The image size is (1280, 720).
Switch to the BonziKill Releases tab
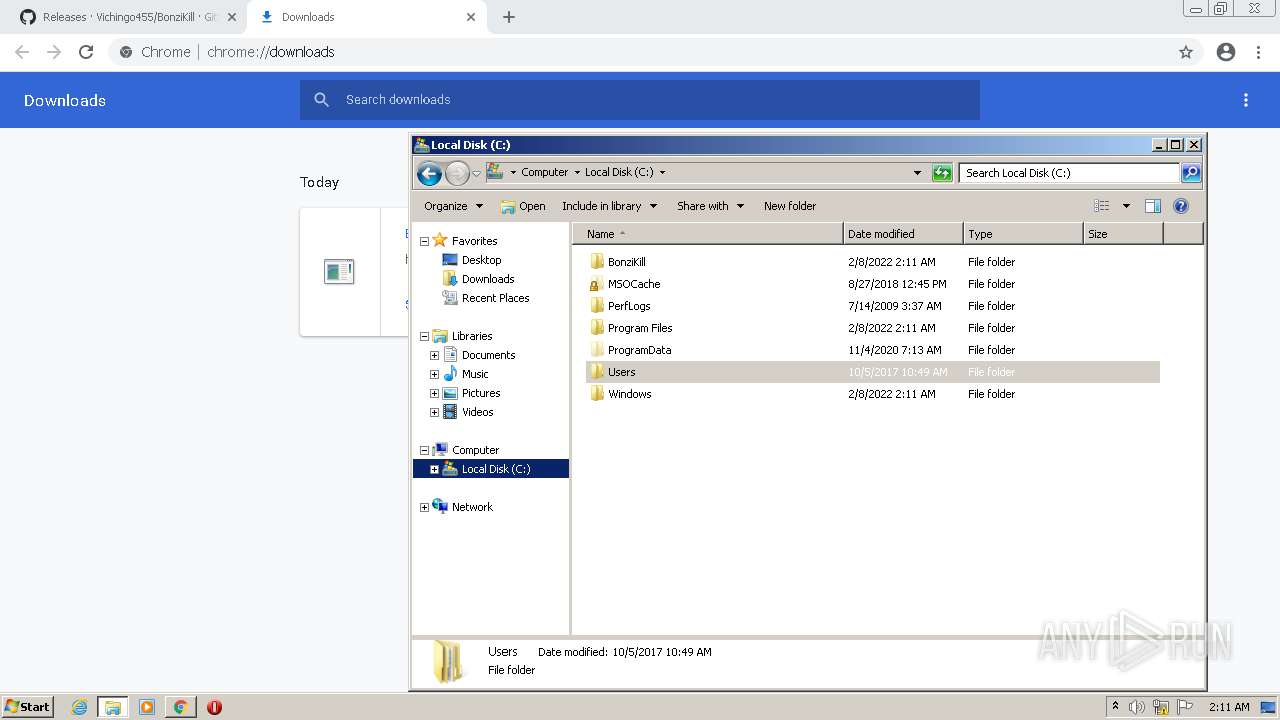[x=118, y=17]
